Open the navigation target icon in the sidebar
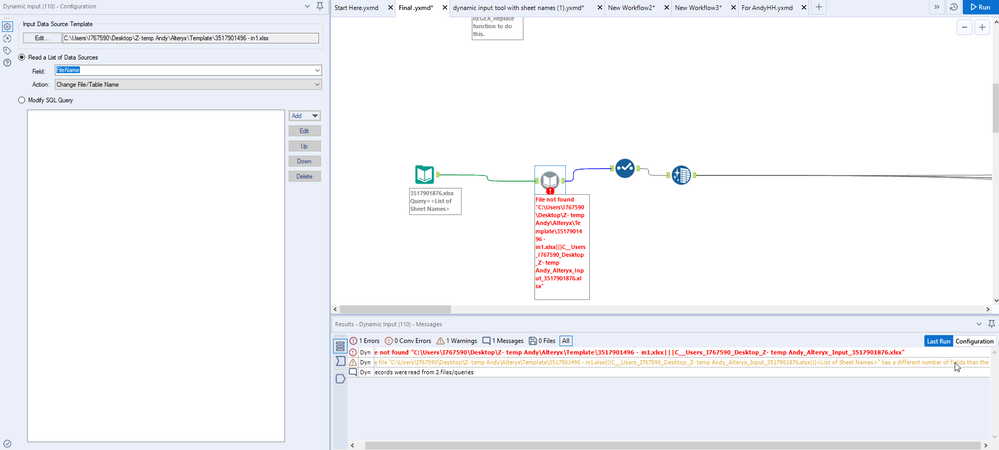 coord(8,38)
